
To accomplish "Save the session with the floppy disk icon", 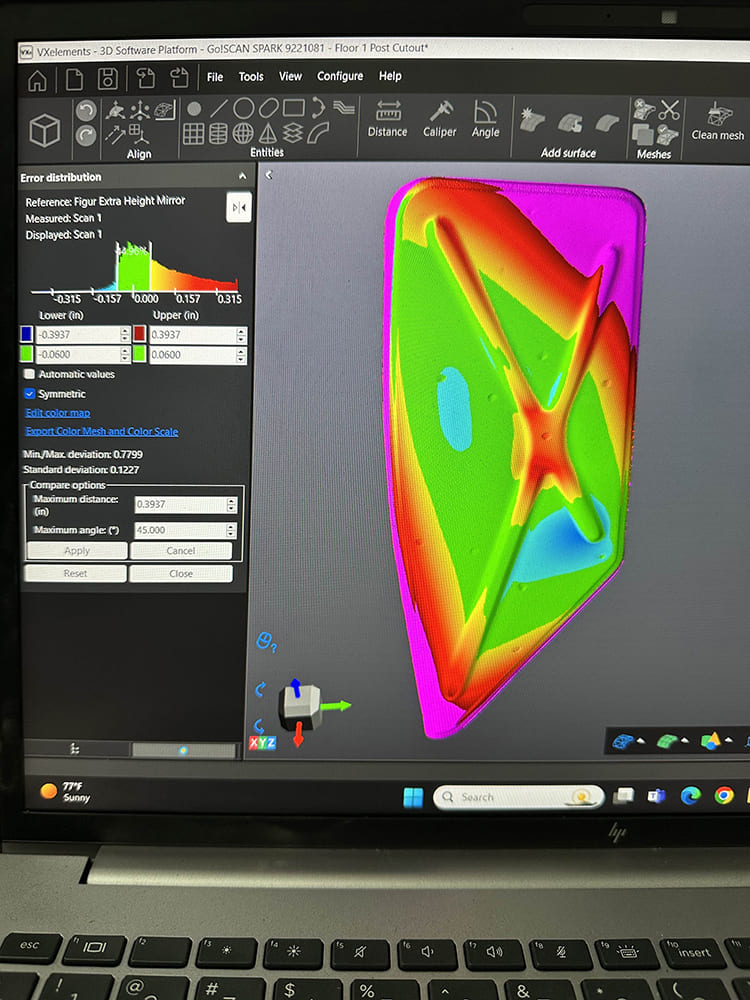I will (x=108, y=78).
